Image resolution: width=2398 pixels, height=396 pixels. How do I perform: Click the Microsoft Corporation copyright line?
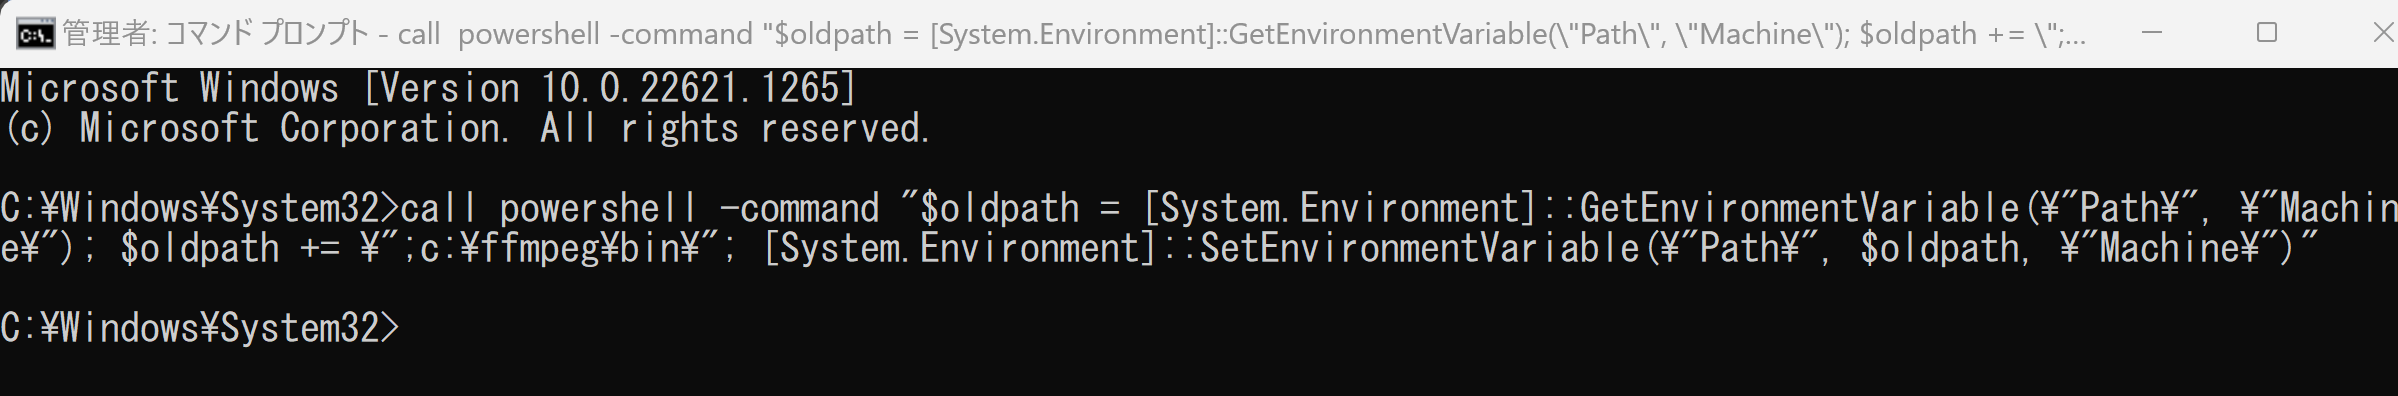pyautogui.click(x=466, y=129)
